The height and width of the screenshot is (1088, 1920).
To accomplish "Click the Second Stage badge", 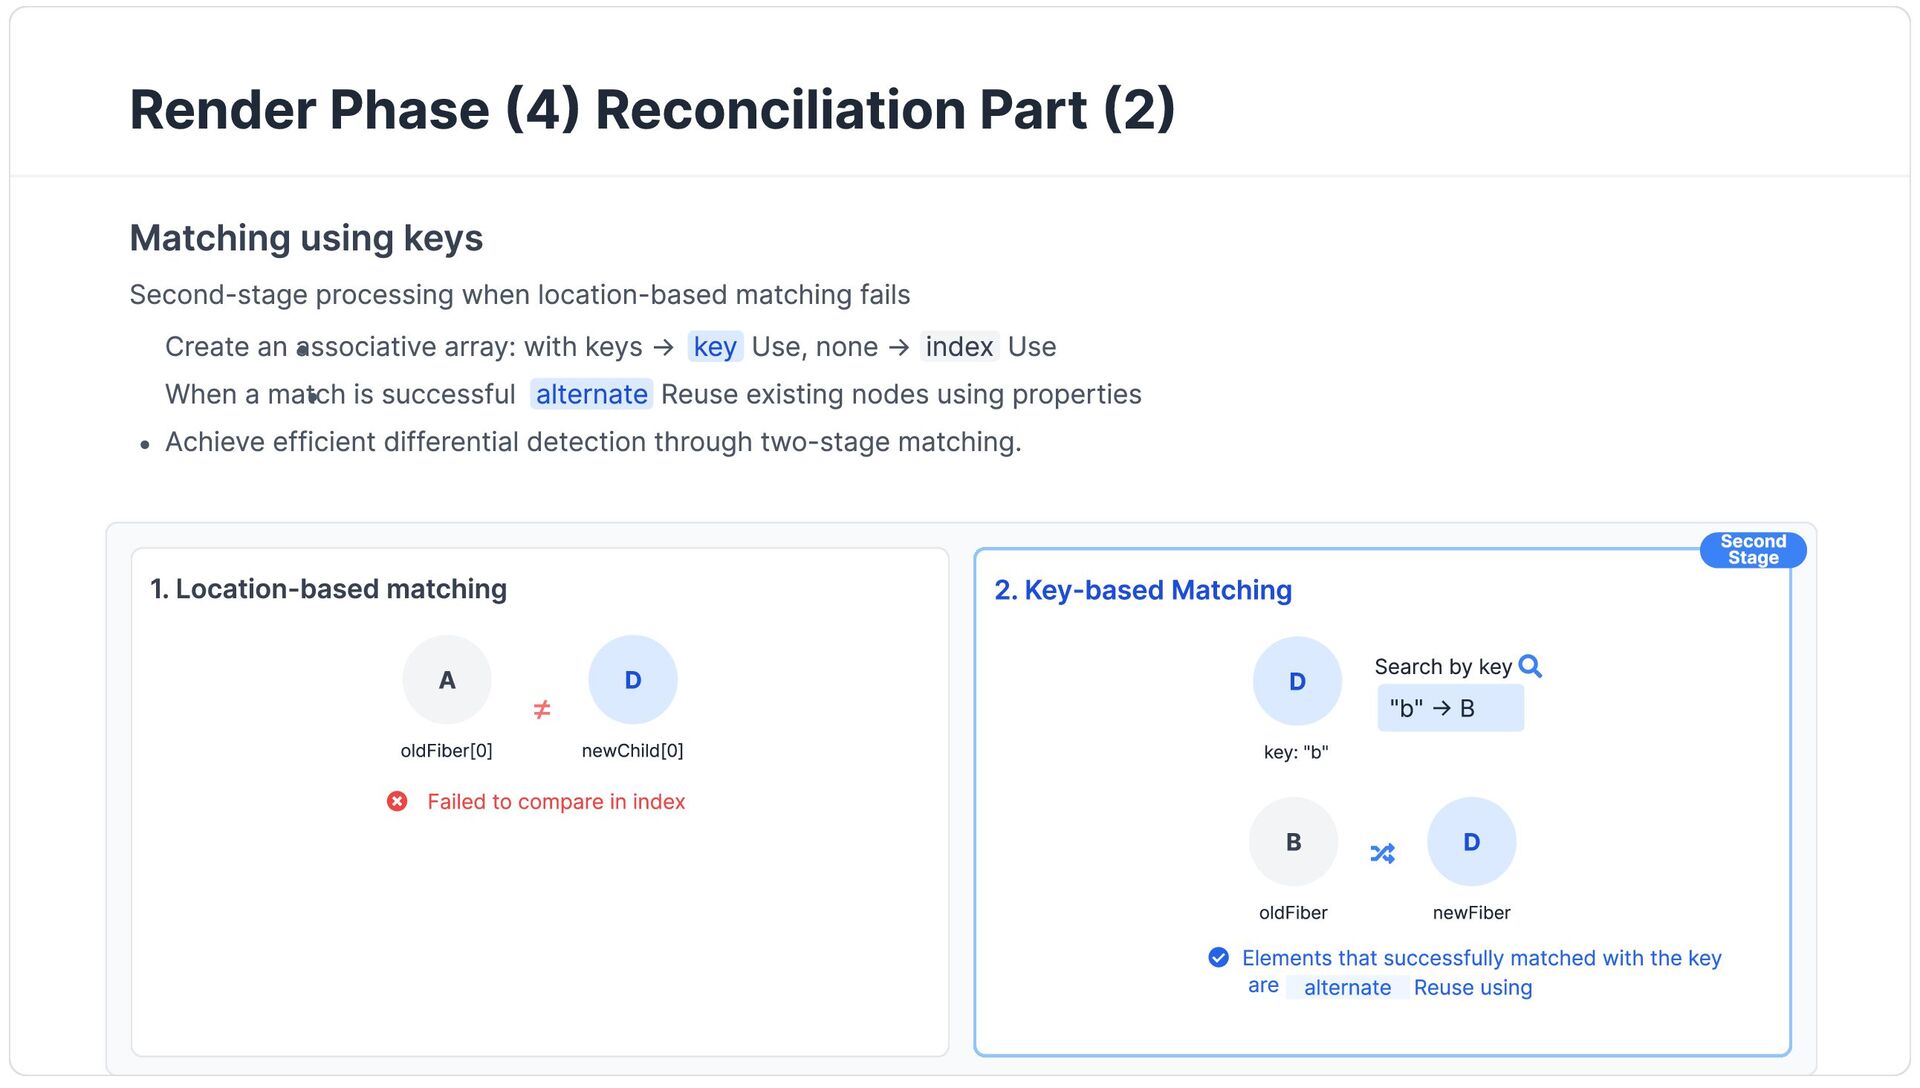I will tap(1752, 549).
